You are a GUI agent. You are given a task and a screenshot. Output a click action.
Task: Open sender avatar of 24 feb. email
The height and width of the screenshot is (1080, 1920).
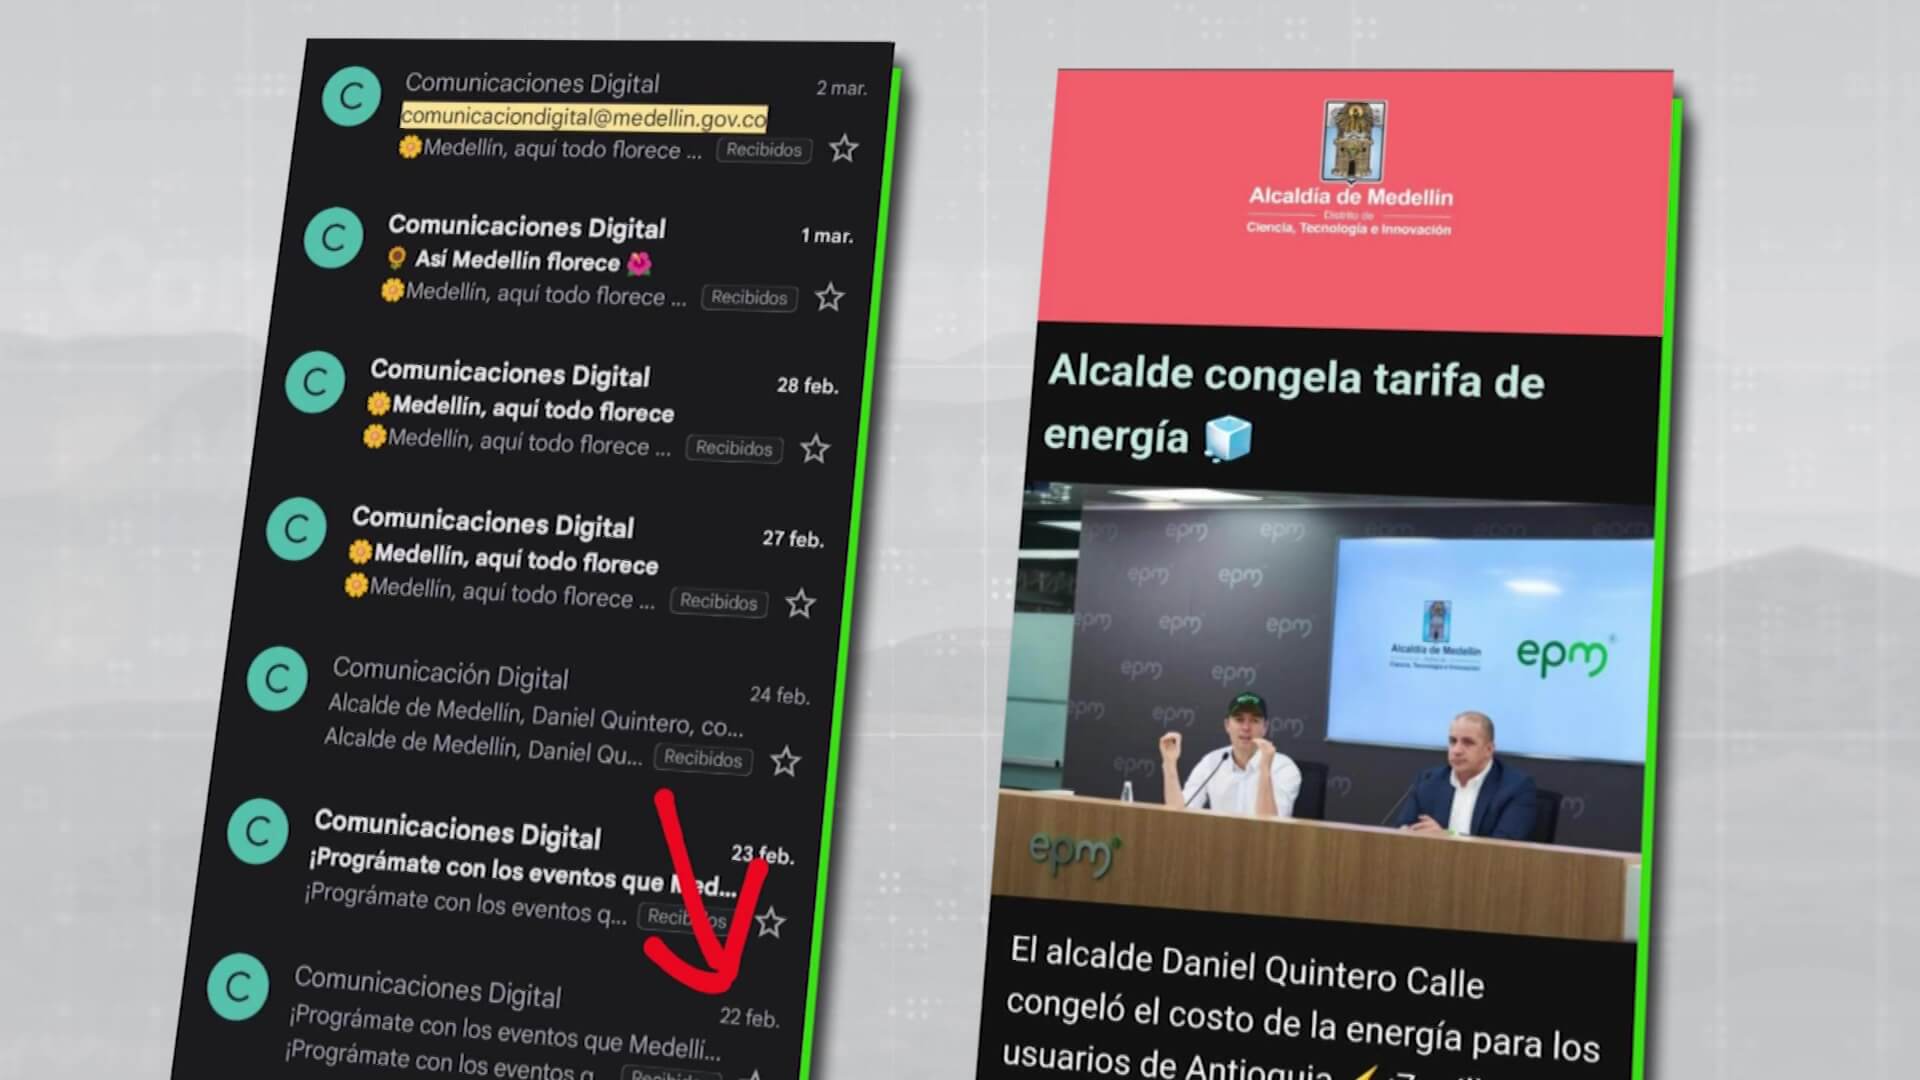[277, 679]
